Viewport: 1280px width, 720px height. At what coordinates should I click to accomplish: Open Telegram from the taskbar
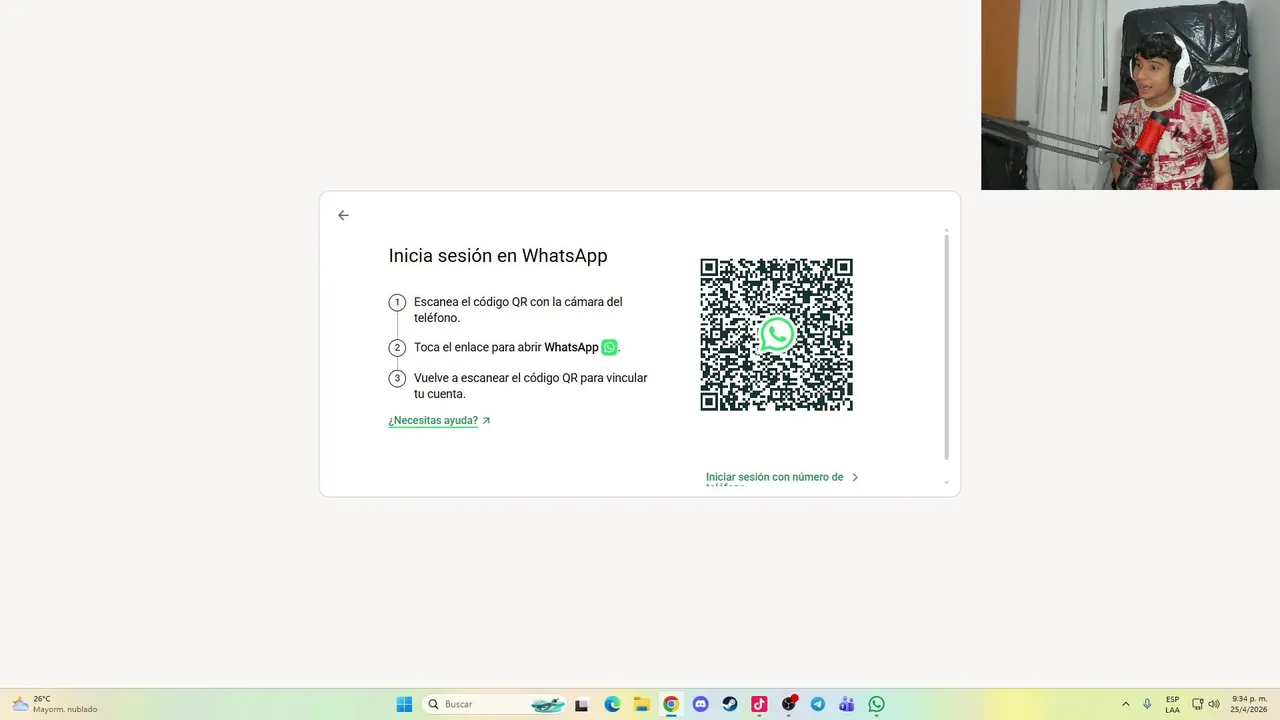pos(818,704)
